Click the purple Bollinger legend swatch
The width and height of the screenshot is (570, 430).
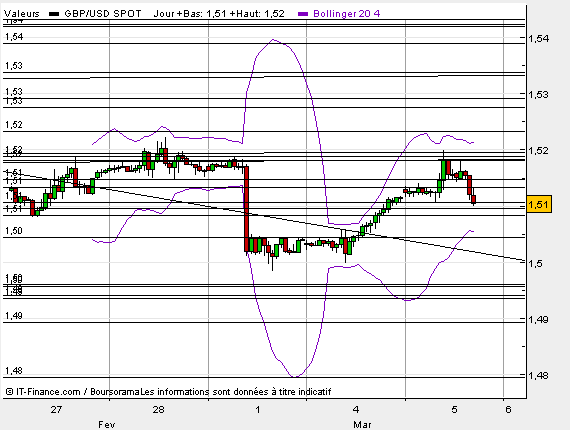(303, 14)
